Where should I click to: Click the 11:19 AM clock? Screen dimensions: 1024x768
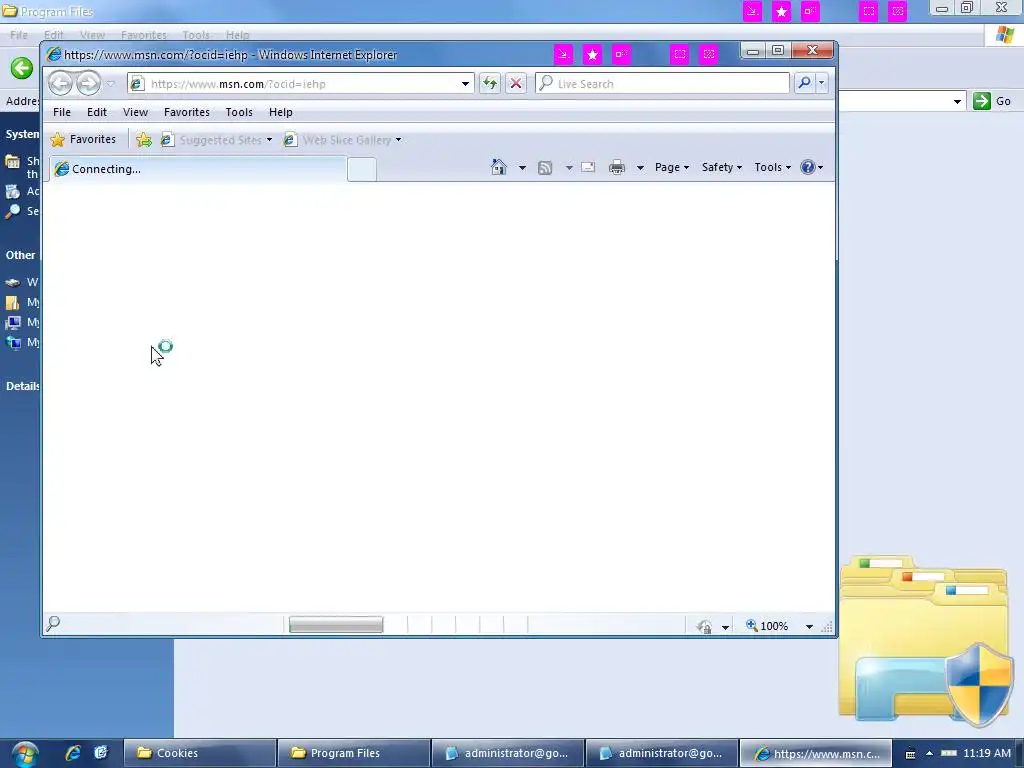point(987,753)
